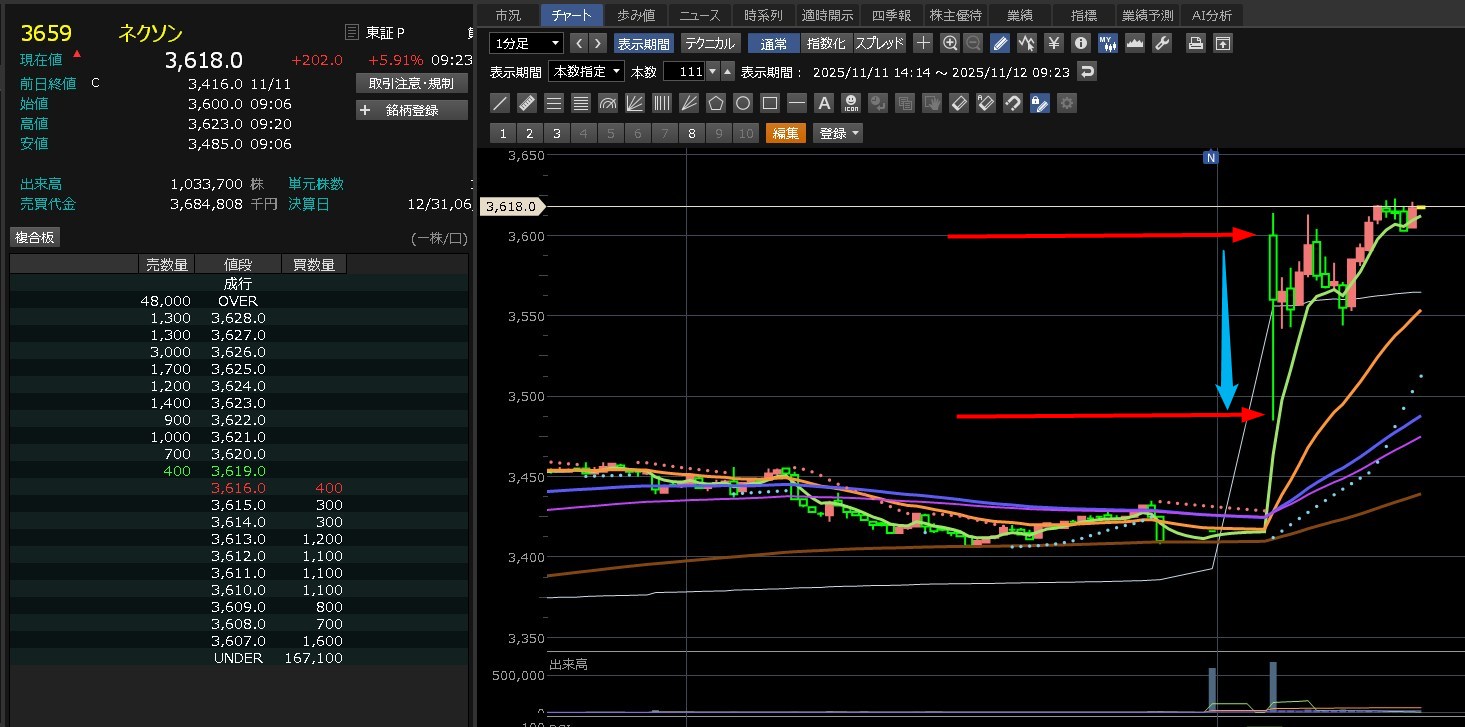Select the text annotation A tool
The width and height of the screenshot is (1465, 727).
pyautogui.click(x=823, y=103)
